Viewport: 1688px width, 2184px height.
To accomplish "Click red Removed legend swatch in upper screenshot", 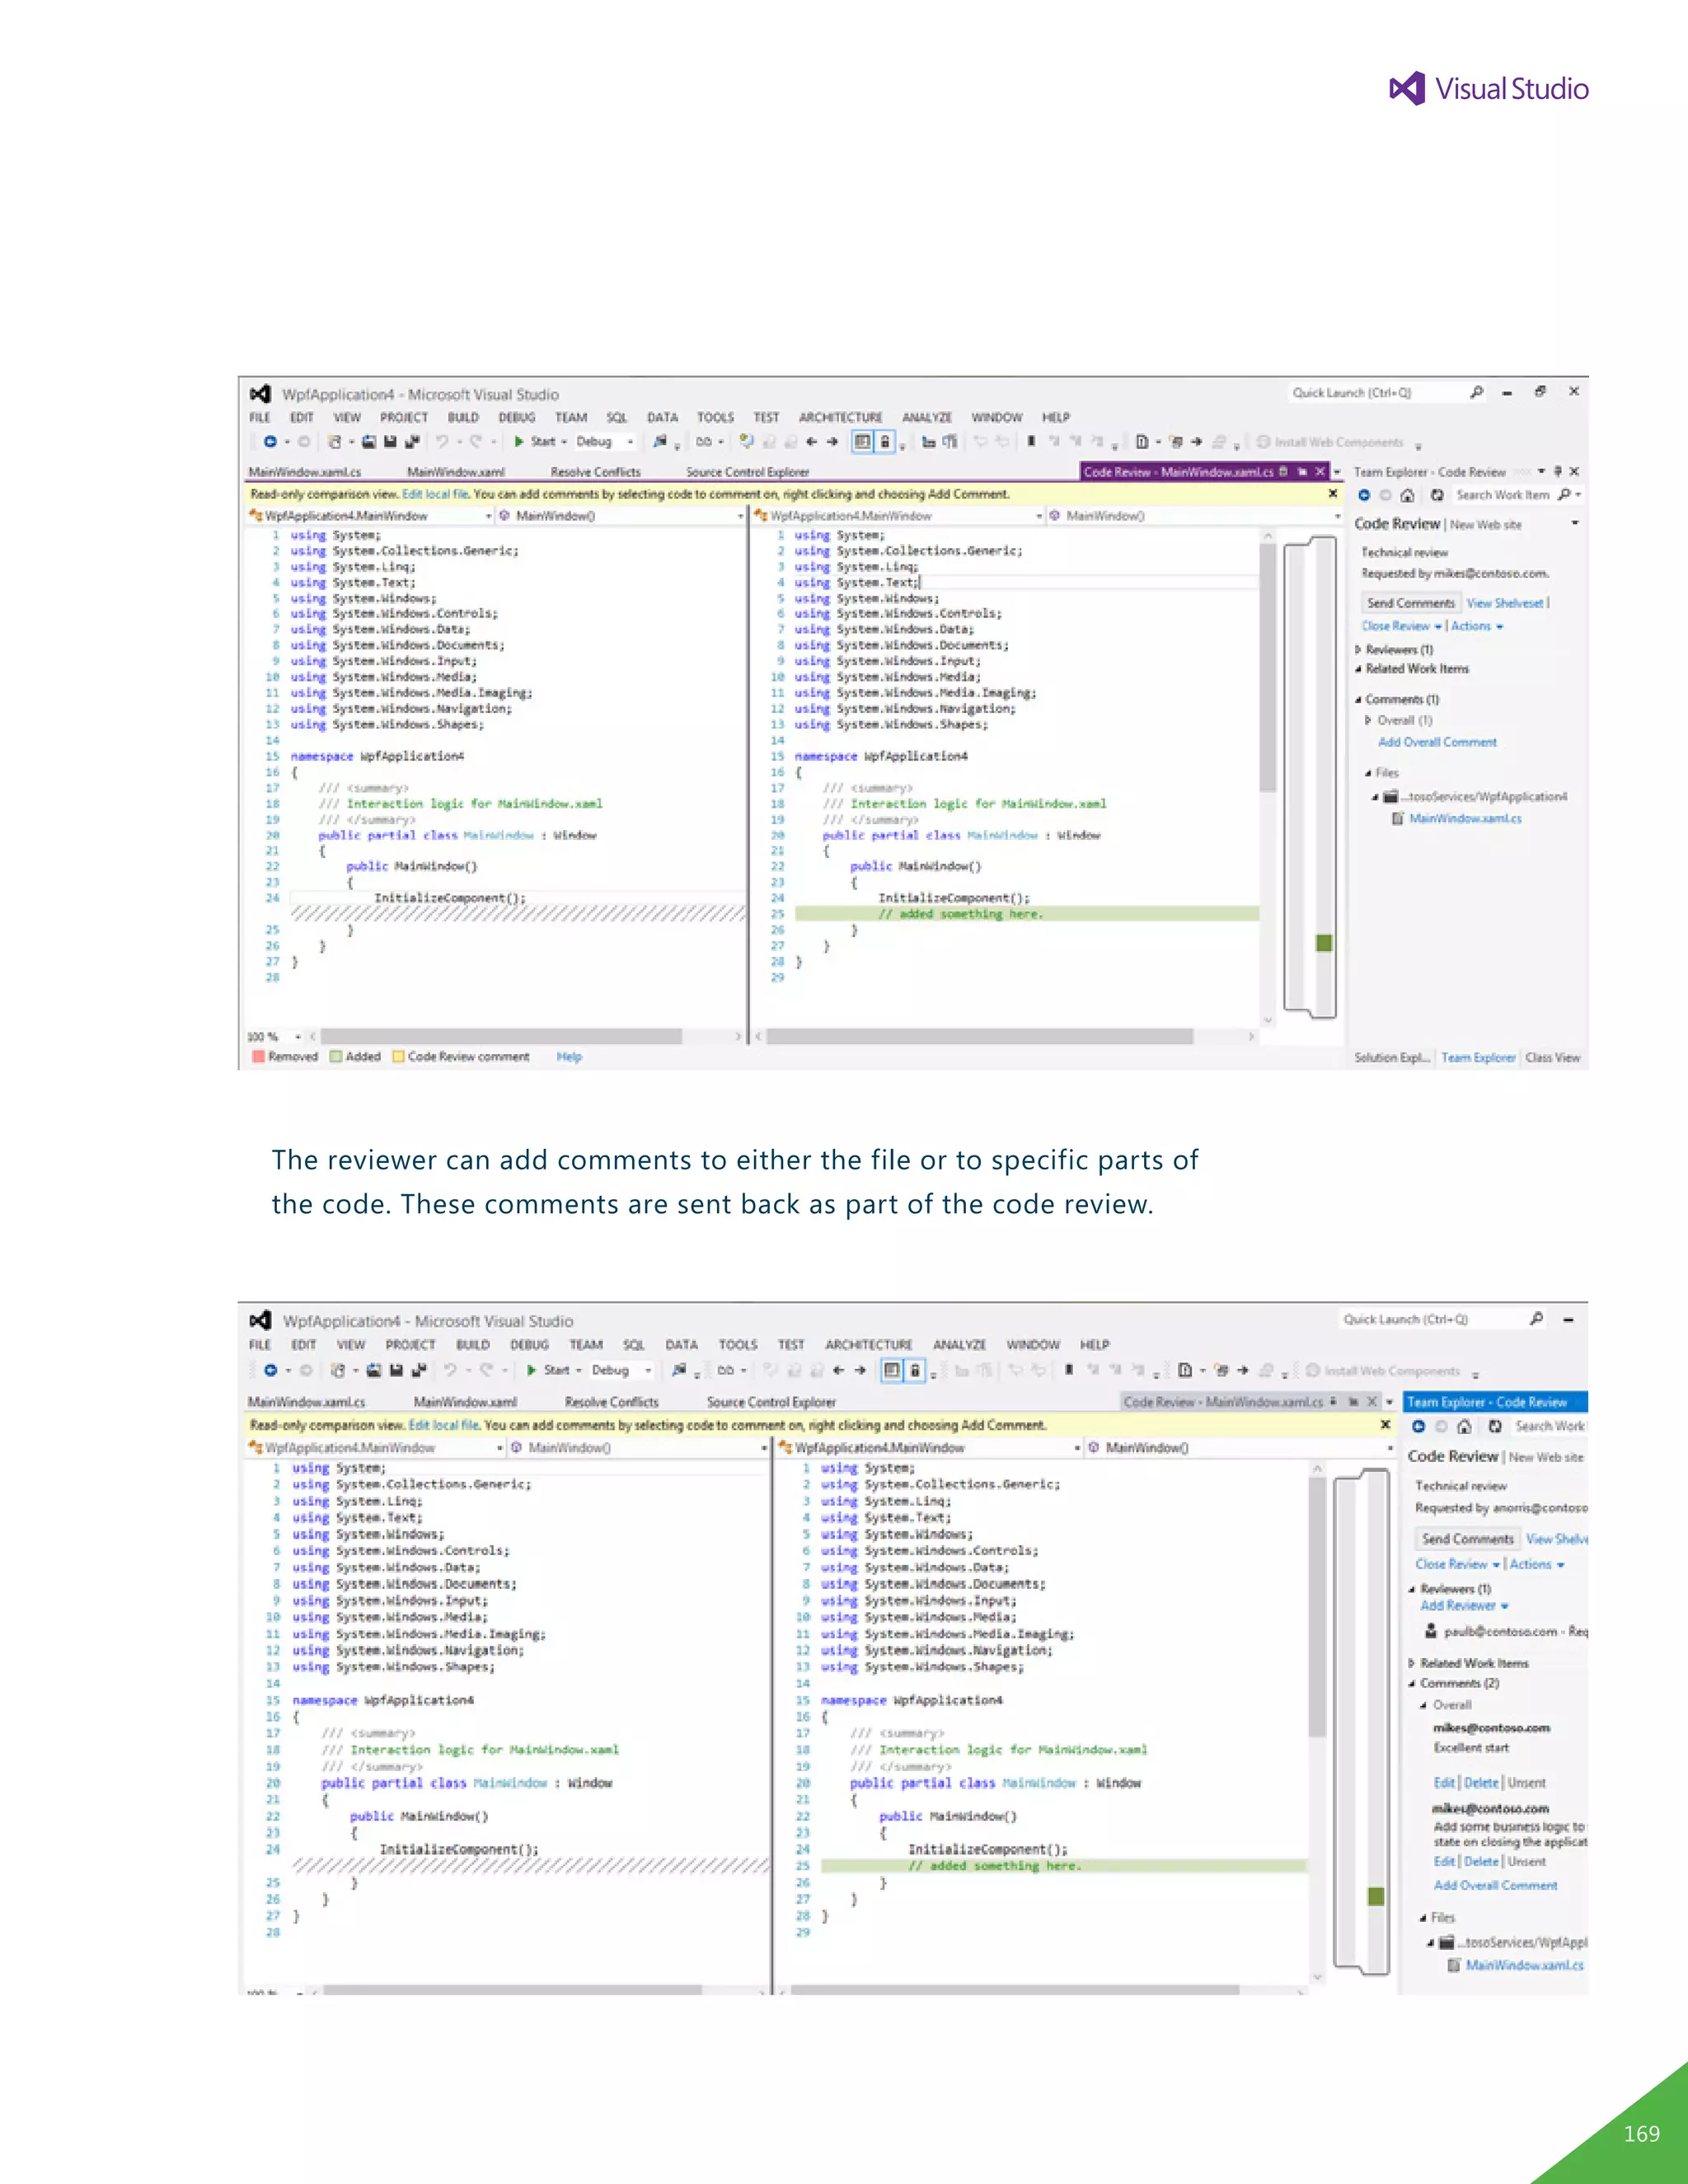I will (x=259, y=1057).
